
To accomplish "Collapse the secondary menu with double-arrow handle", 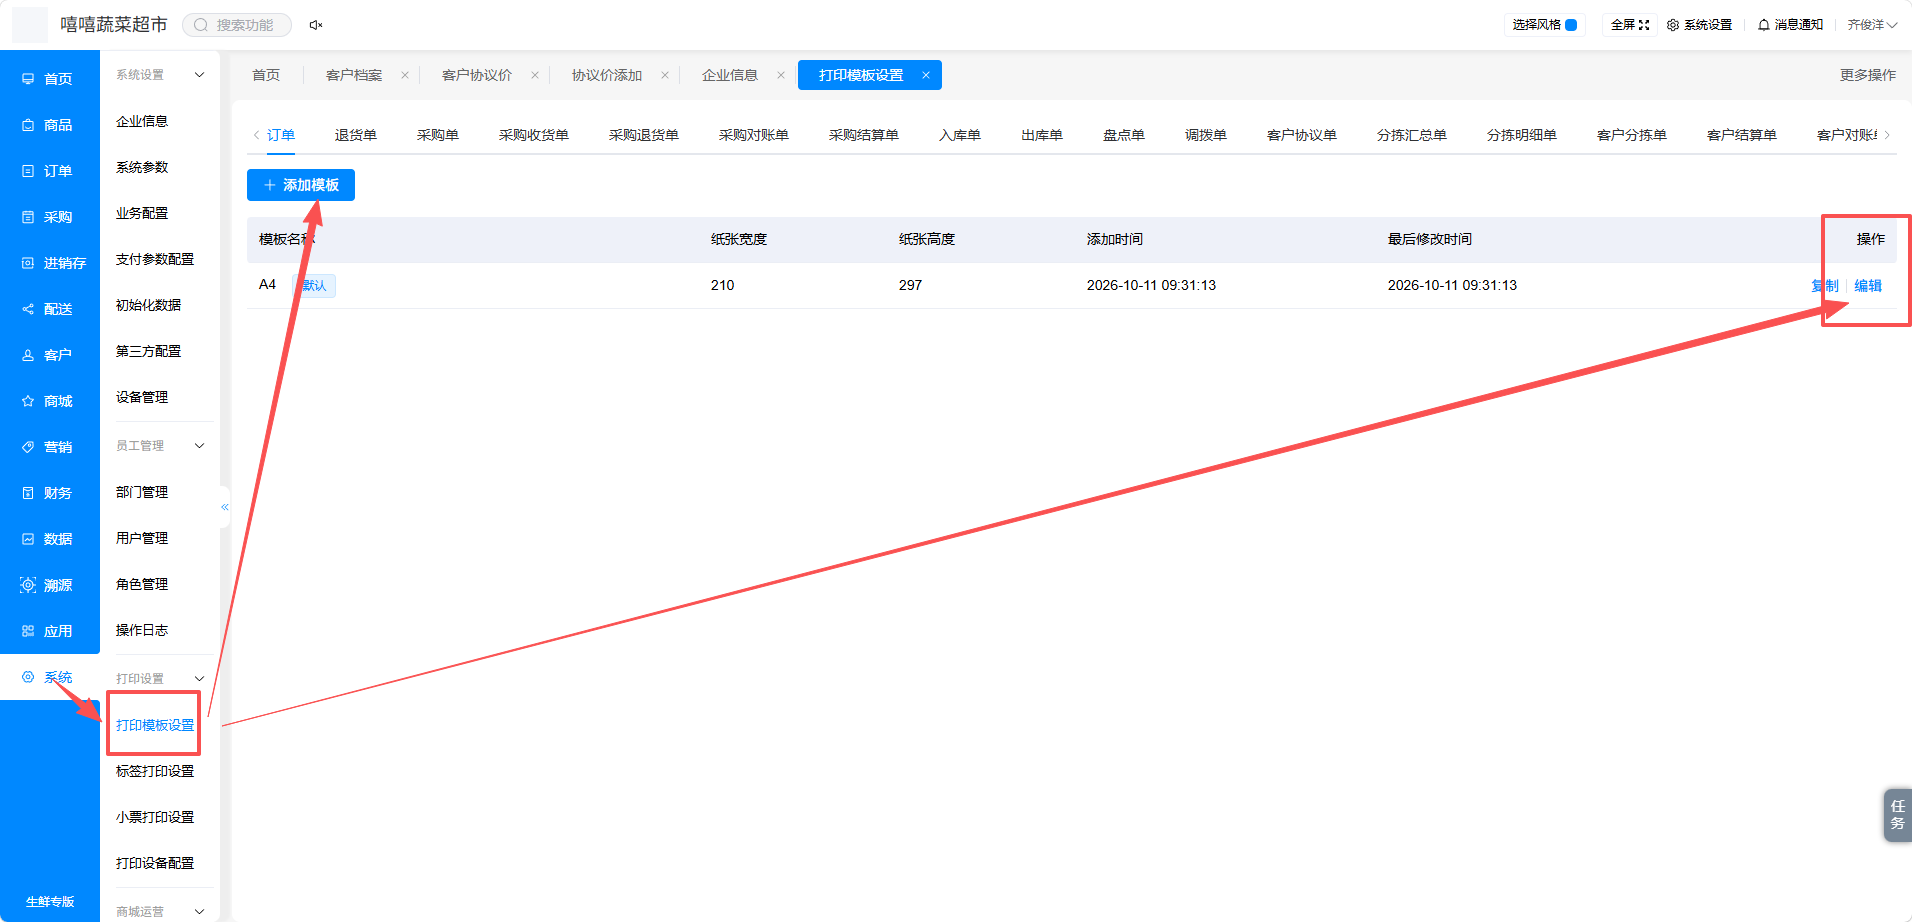I will 225,507.
